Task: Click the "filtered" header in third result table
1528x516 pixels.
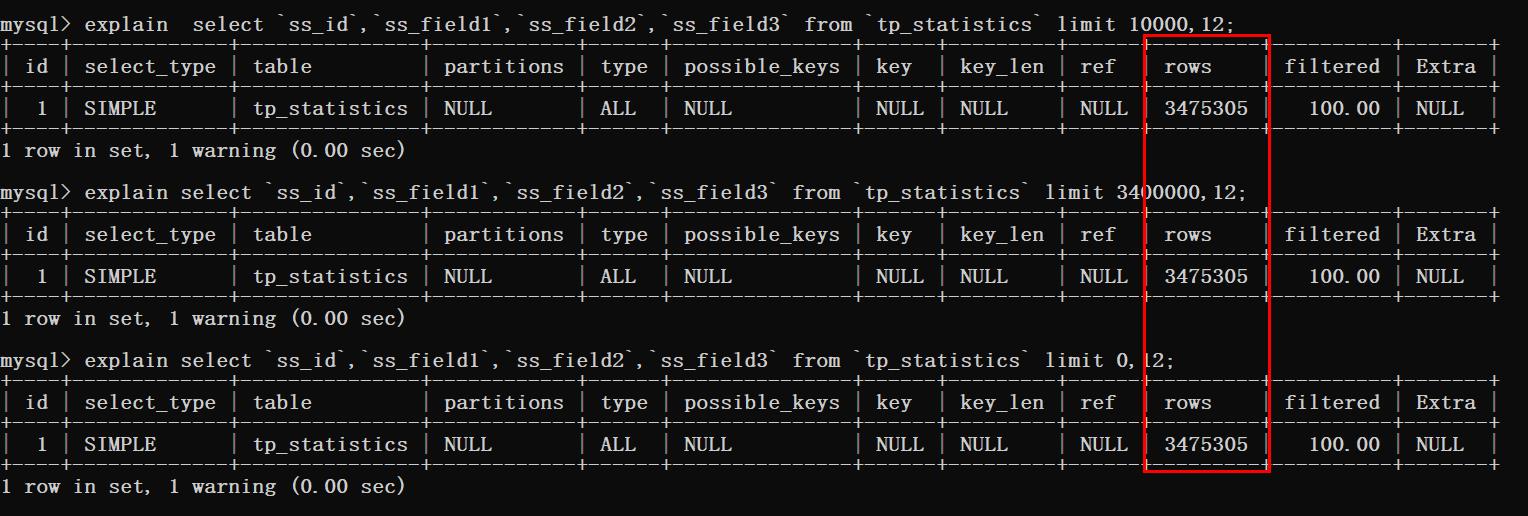Action: [x=1332, y=403]
